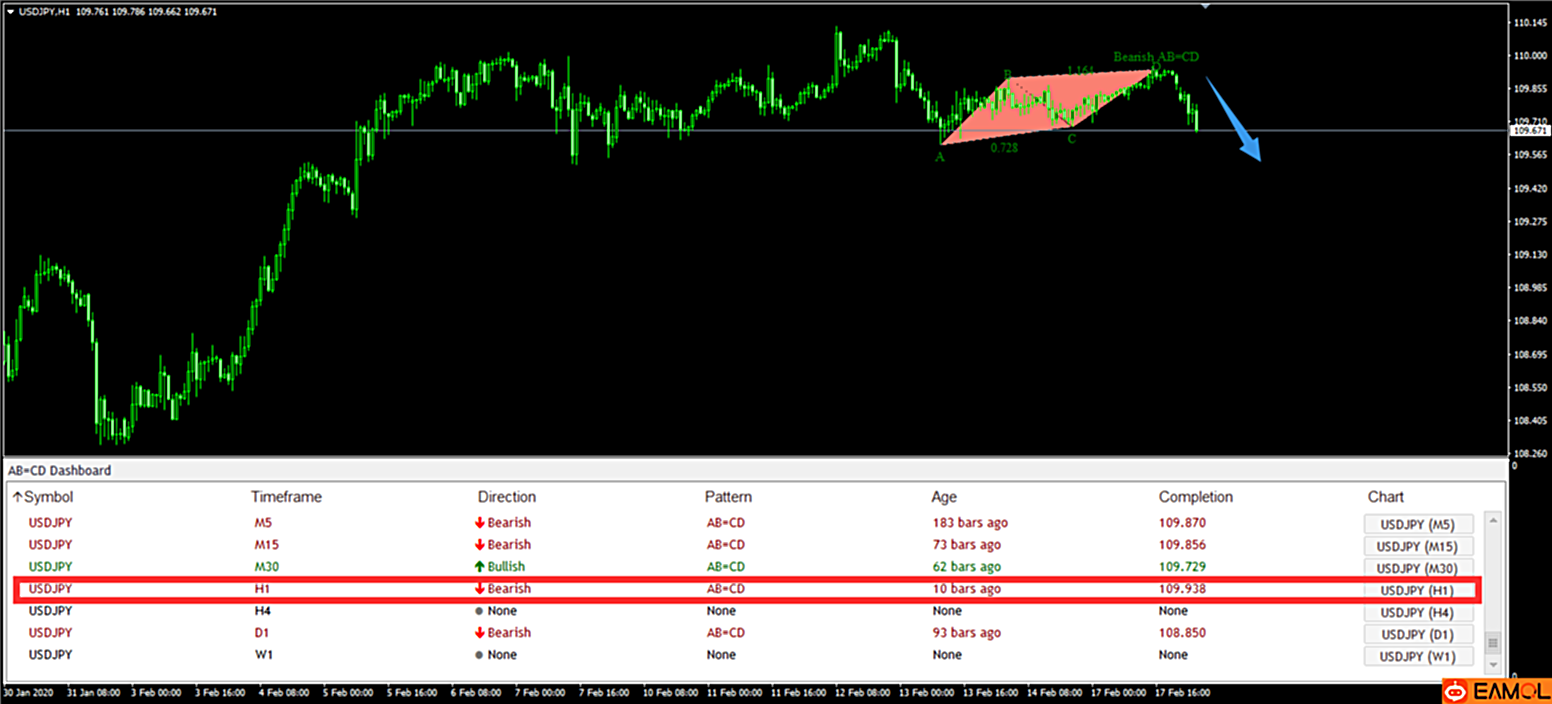This screenshot has width=1552, height=704.
Task: Click the red bearish arrow in M5 row
Action: [x=480, y=523]
